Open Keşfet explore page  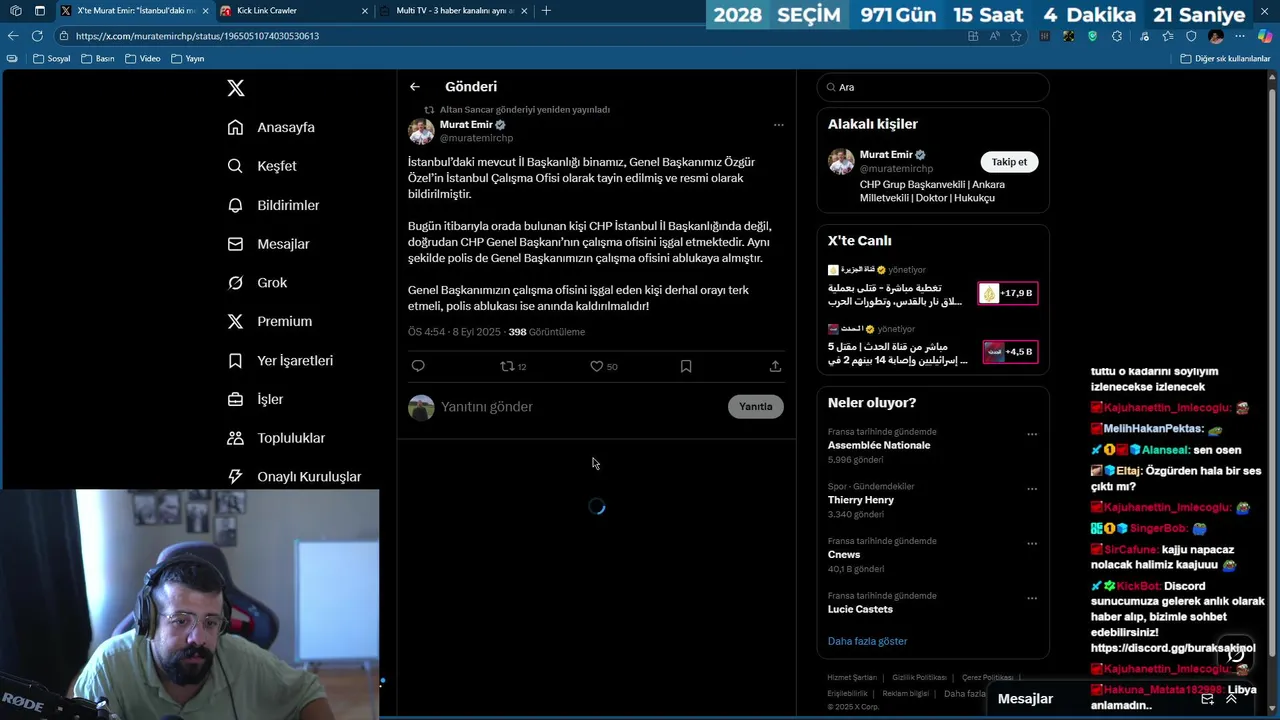click(262, 166)
